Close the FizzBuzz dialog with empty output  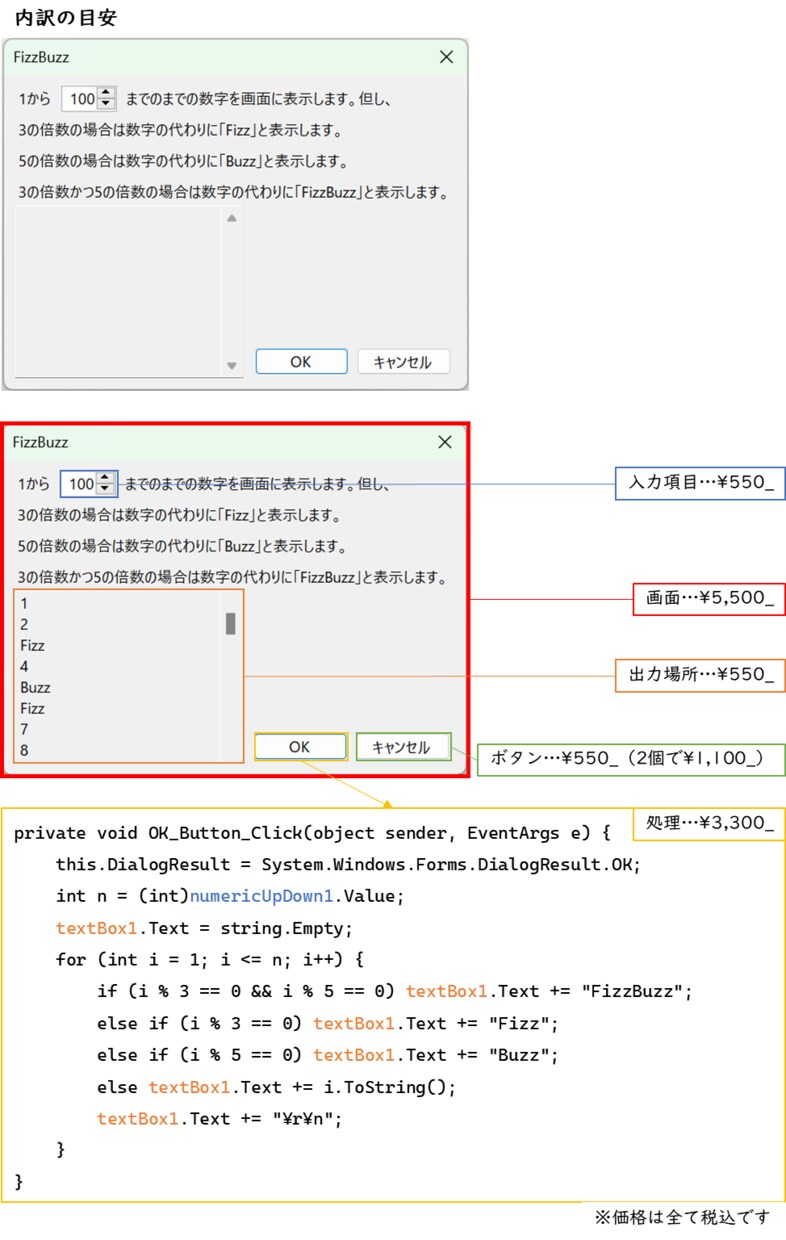click(446, 57)
